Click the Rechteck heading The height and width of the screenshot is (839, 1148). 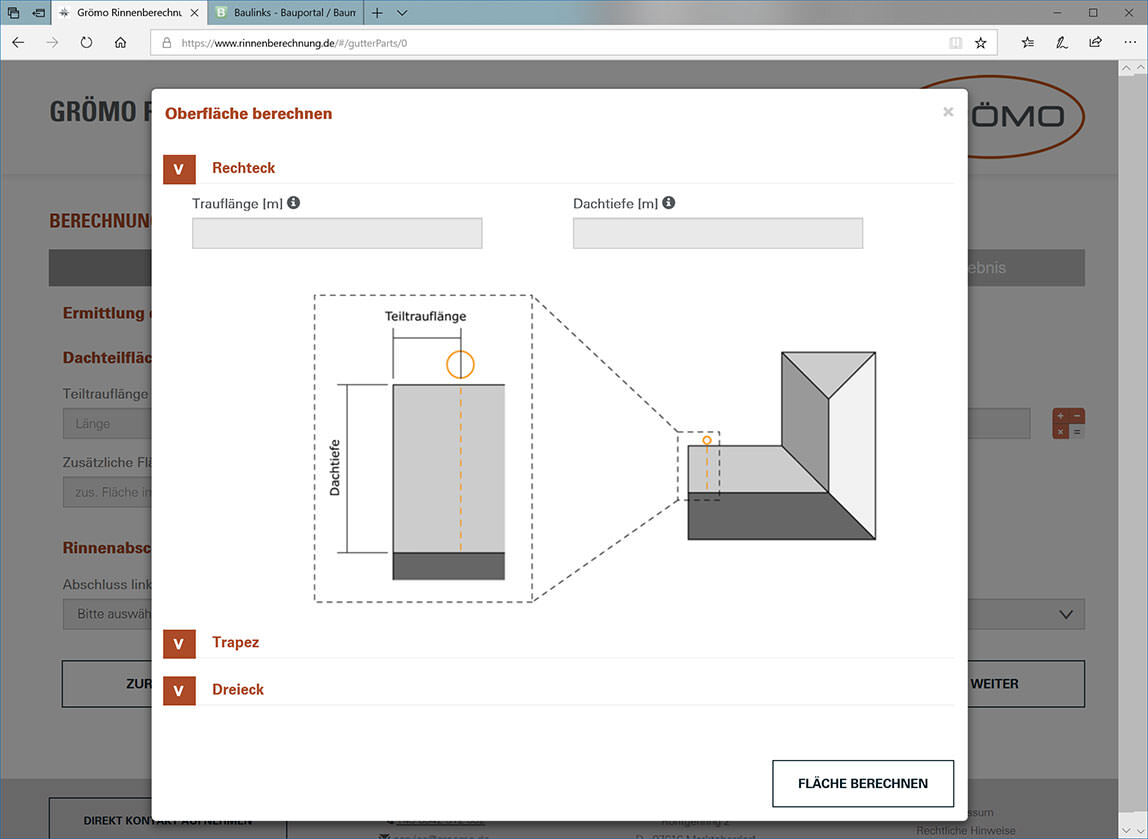pos(243,168)
